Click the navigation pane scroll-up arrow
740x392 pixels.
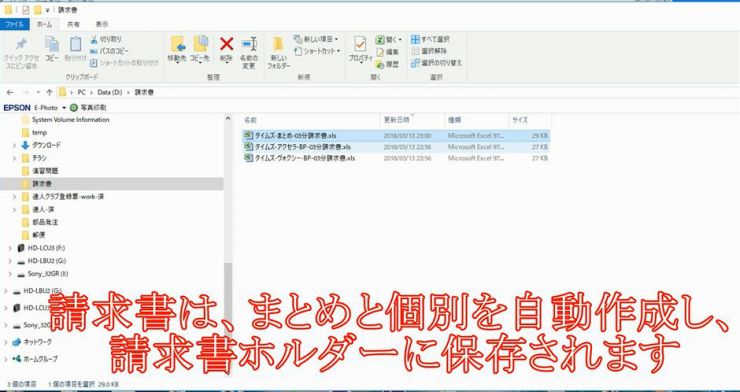[x=227, y=118]
